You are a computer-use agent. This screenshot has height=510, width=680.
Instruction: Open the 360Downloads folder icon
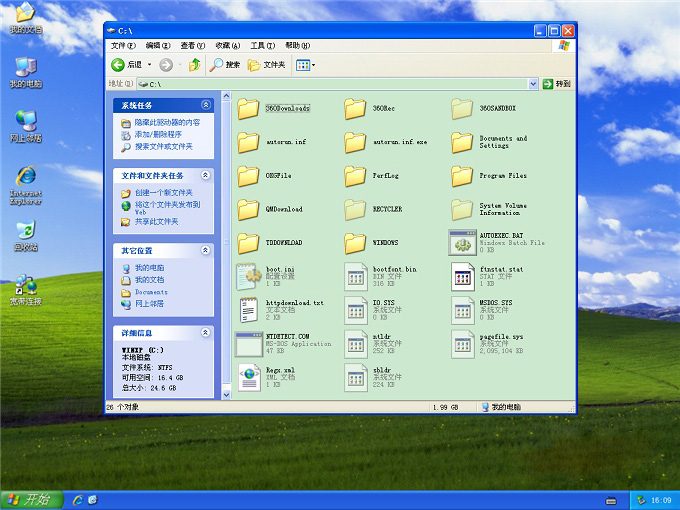pos(248,108)
